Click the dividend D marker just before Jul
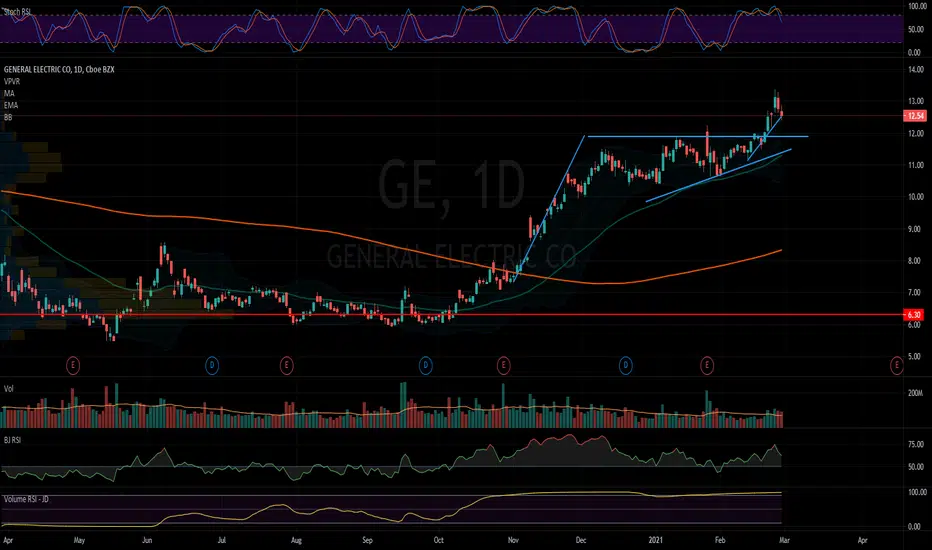 point(212,365)
